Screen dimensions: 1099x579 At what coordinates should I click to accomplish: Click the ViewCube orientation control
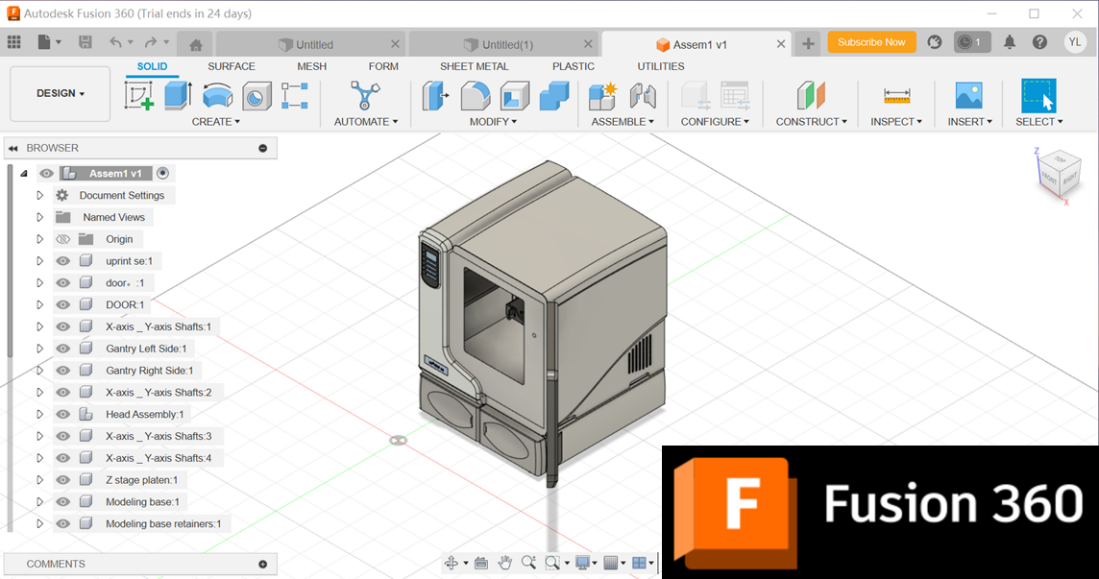point(1058,174)
